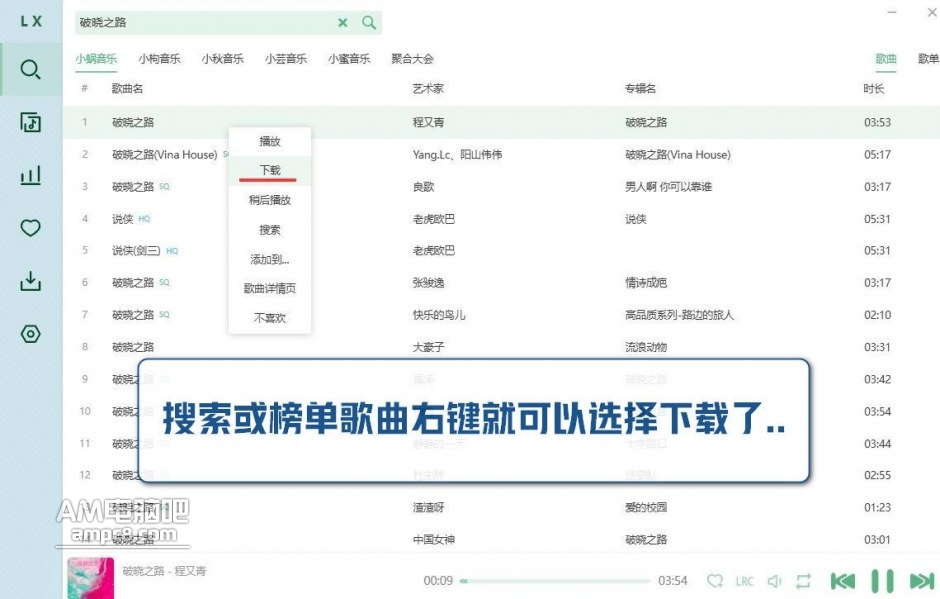940x599 pixels.
Task: Switch to 小枸音乐 source tab
Action: click(x=160, y=59)
